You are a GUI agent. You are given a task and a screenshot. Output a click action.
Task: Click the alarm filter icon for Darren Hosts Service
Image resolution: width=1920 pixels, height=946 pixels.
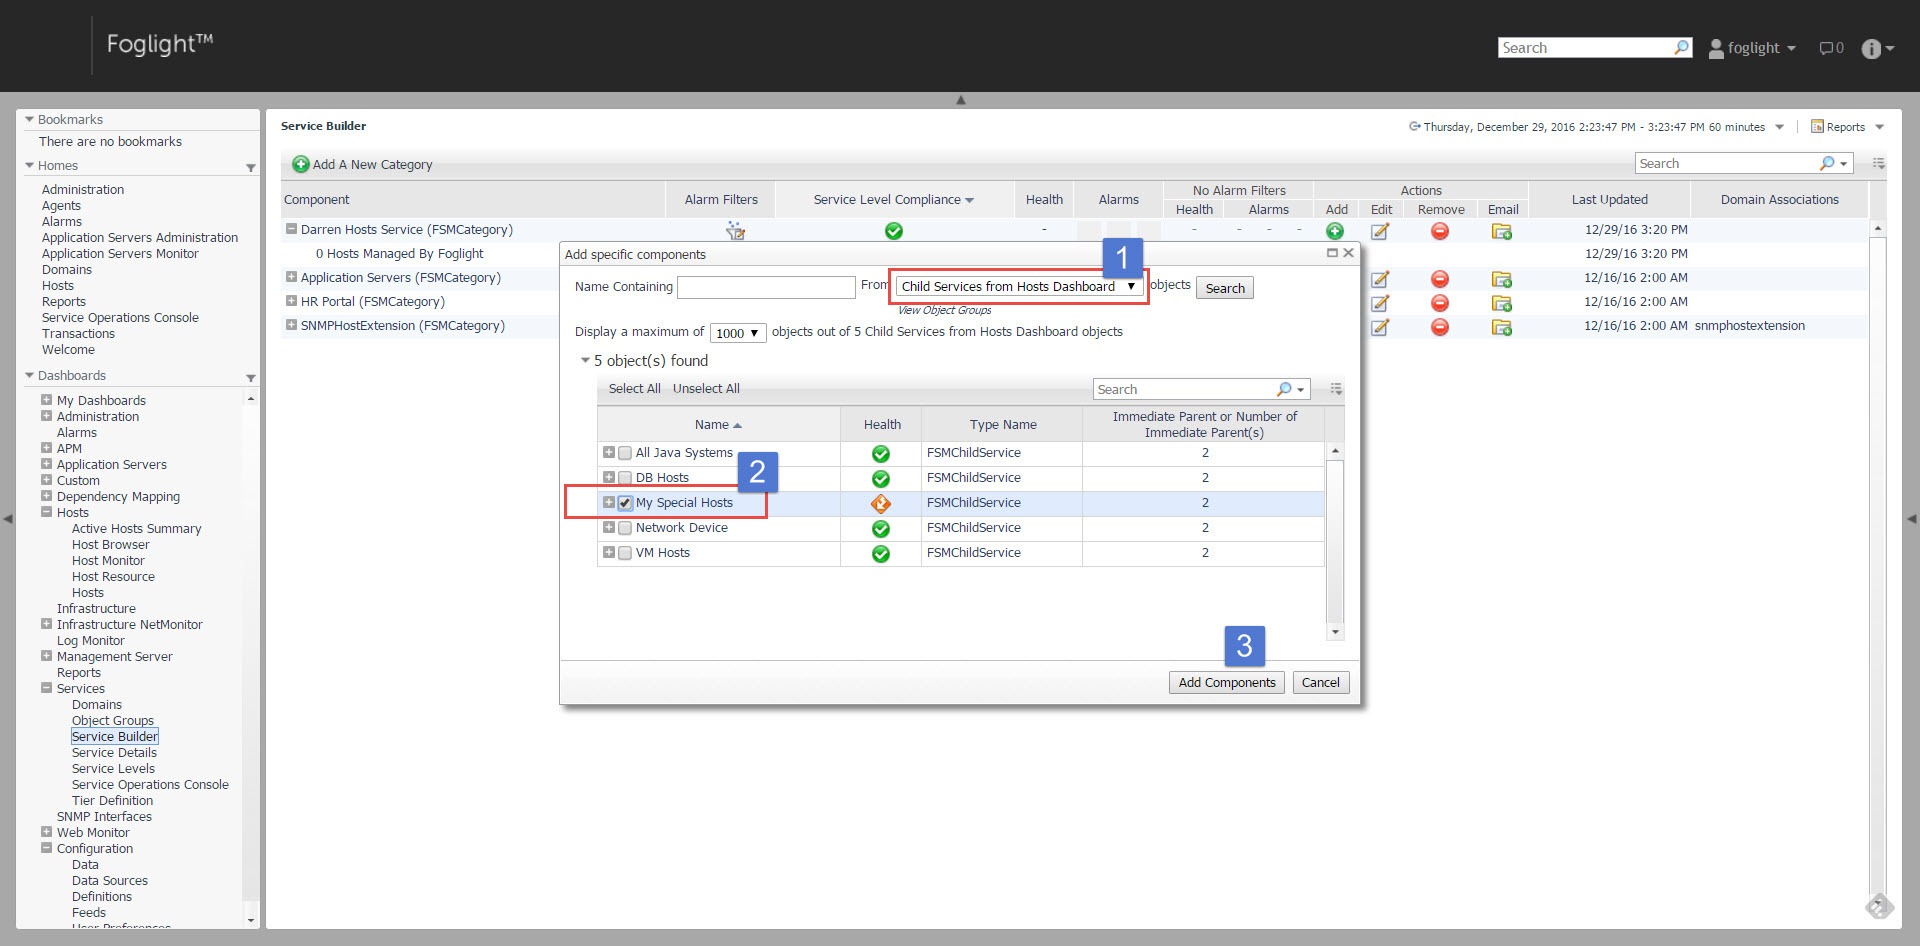735,231
